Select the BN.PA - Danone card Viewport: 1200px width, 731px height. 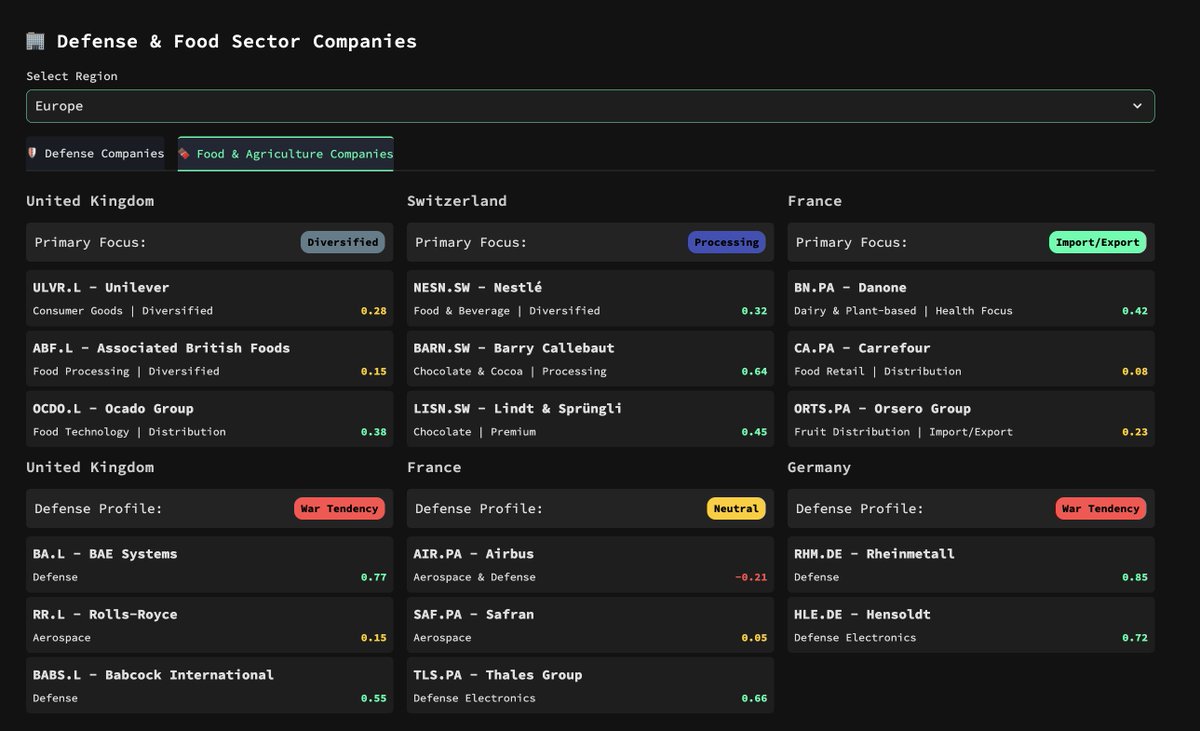pyautogui.click(x=971, y=298)
